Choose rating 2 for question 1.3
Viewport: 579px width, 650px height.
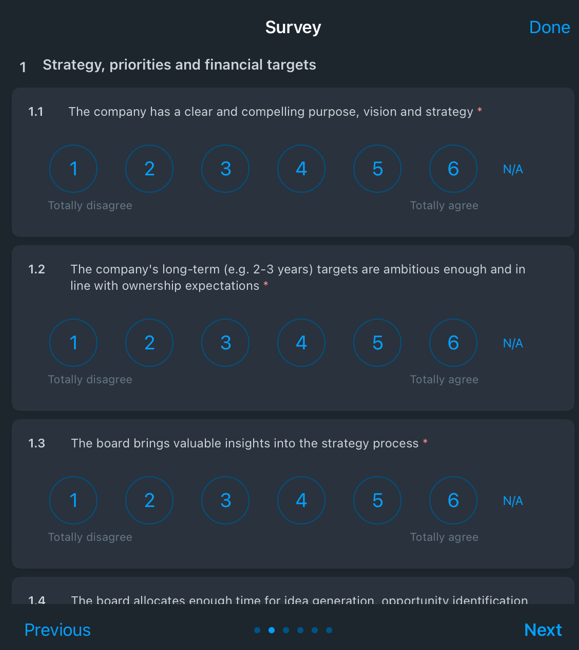(x=149, y=500)
